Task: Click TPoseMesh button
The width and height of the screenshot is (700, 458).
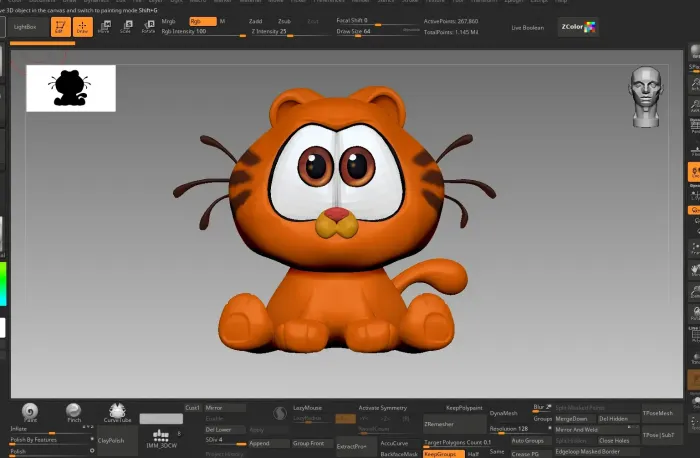Action: click(662, 413)
